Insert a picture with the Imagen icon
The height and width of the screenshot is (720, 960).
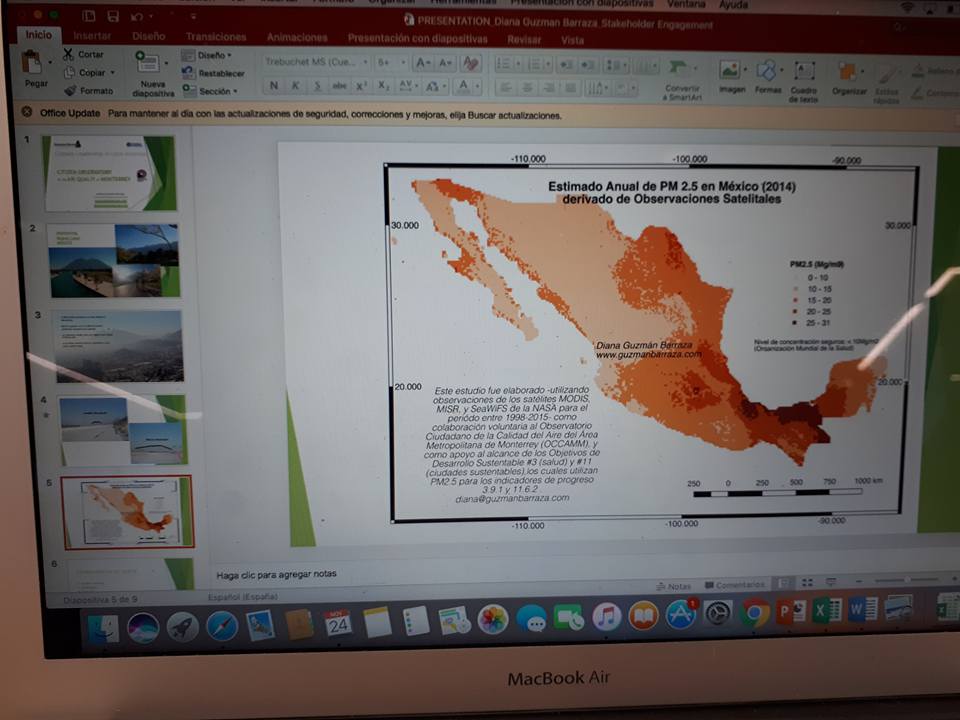coord(729,70)
